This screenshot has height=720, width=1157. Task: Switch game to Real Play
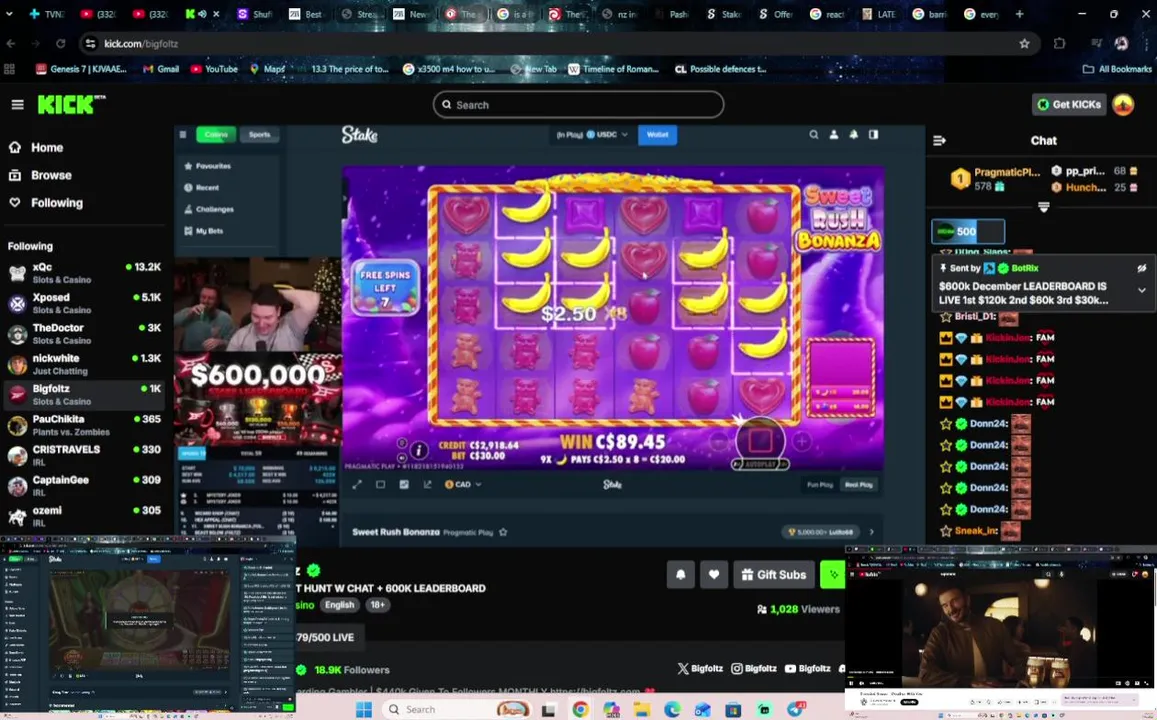[858, 485]
